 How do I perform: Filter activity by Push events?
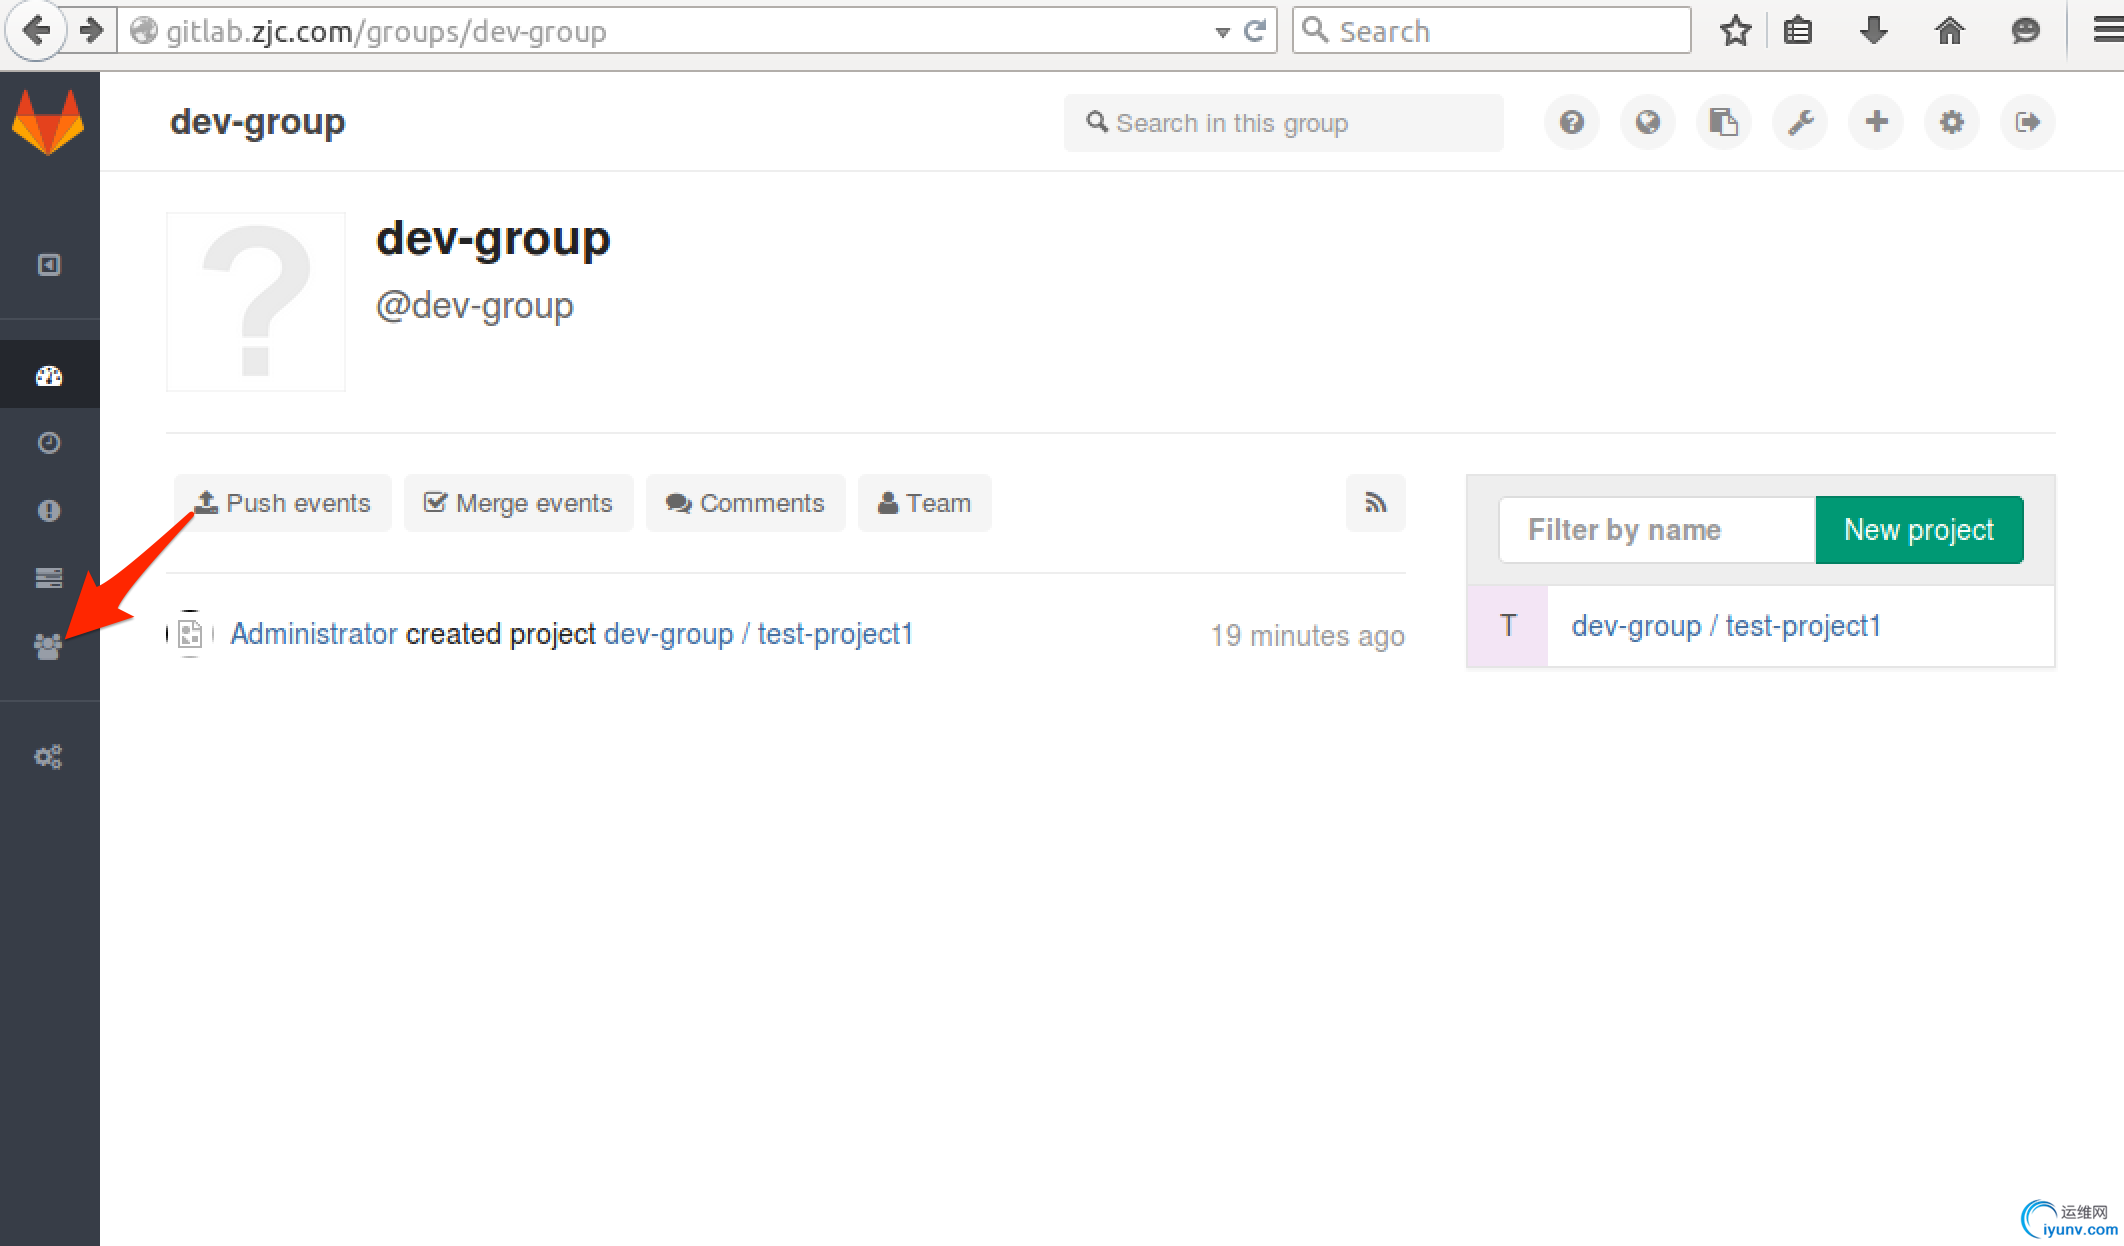[283, 503]
